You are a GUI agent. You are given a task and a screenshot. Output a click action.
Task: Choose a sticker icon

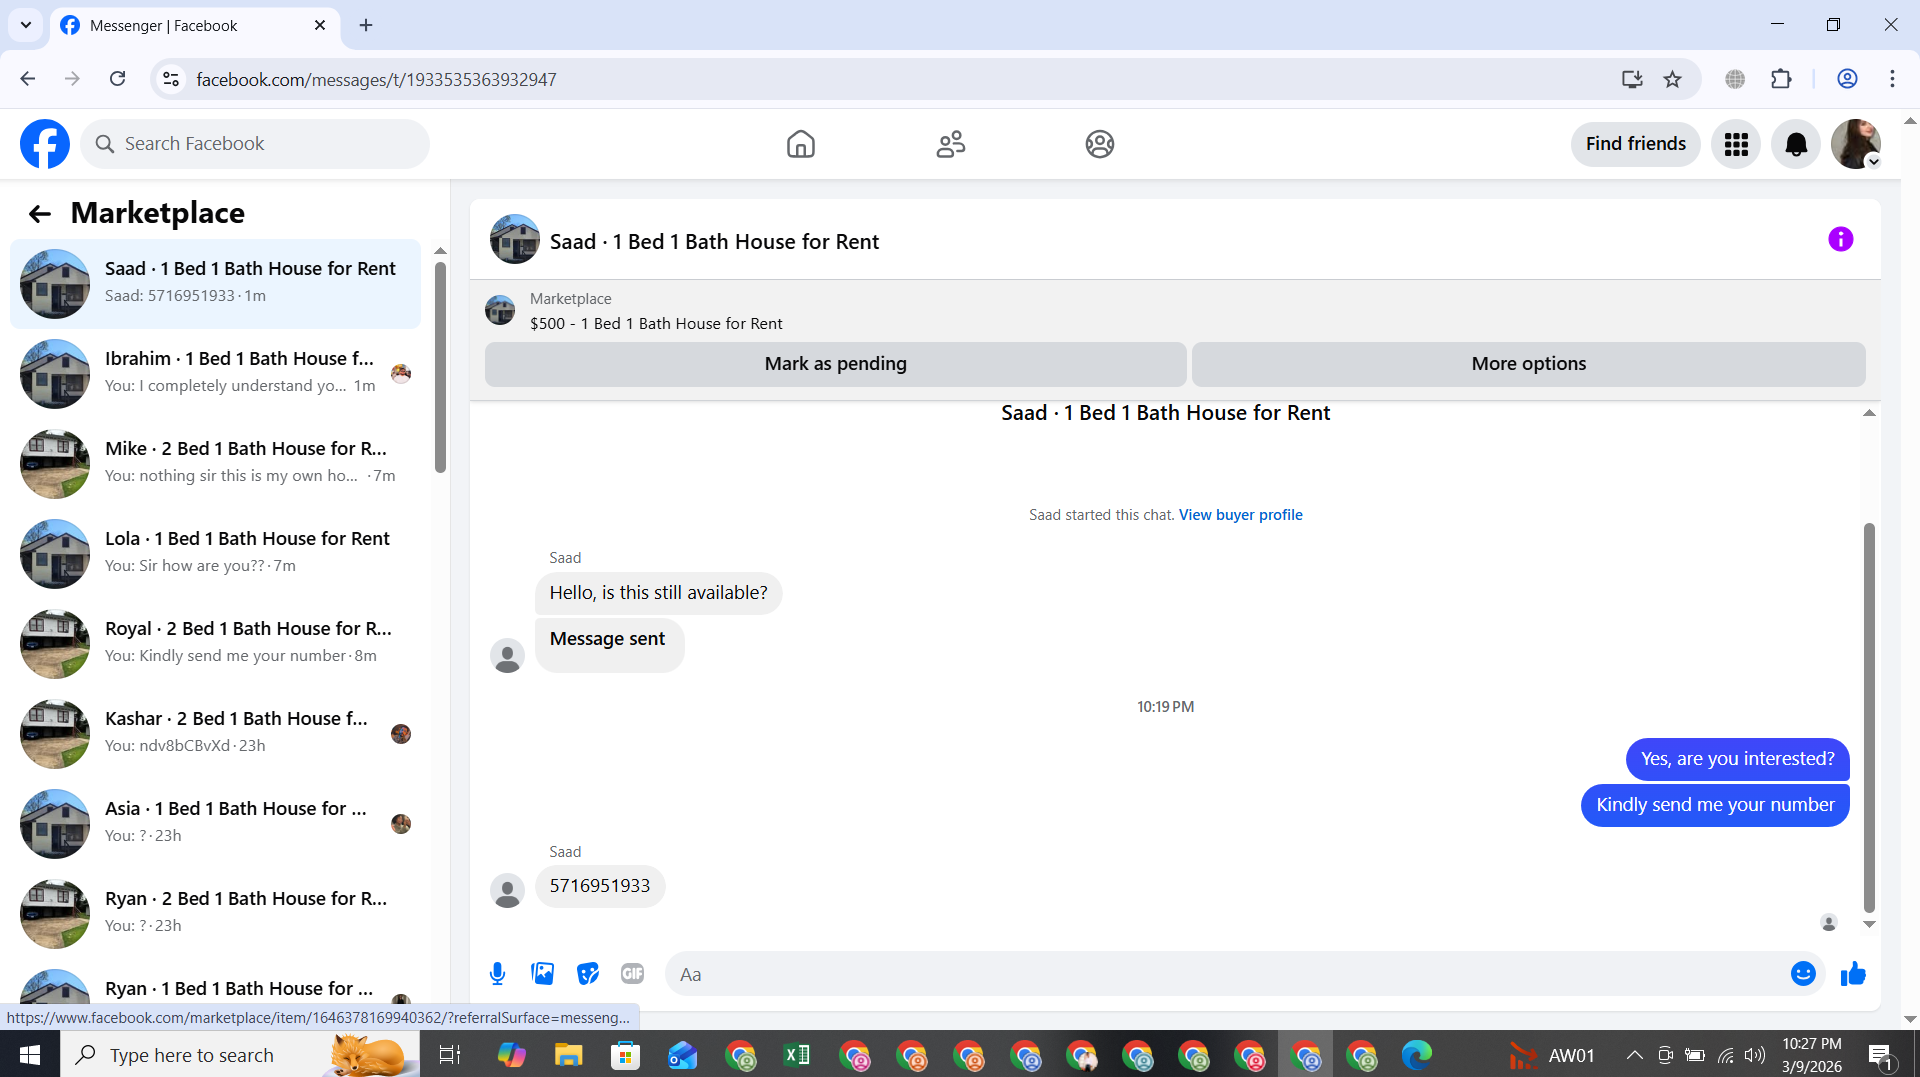point(587,974)
